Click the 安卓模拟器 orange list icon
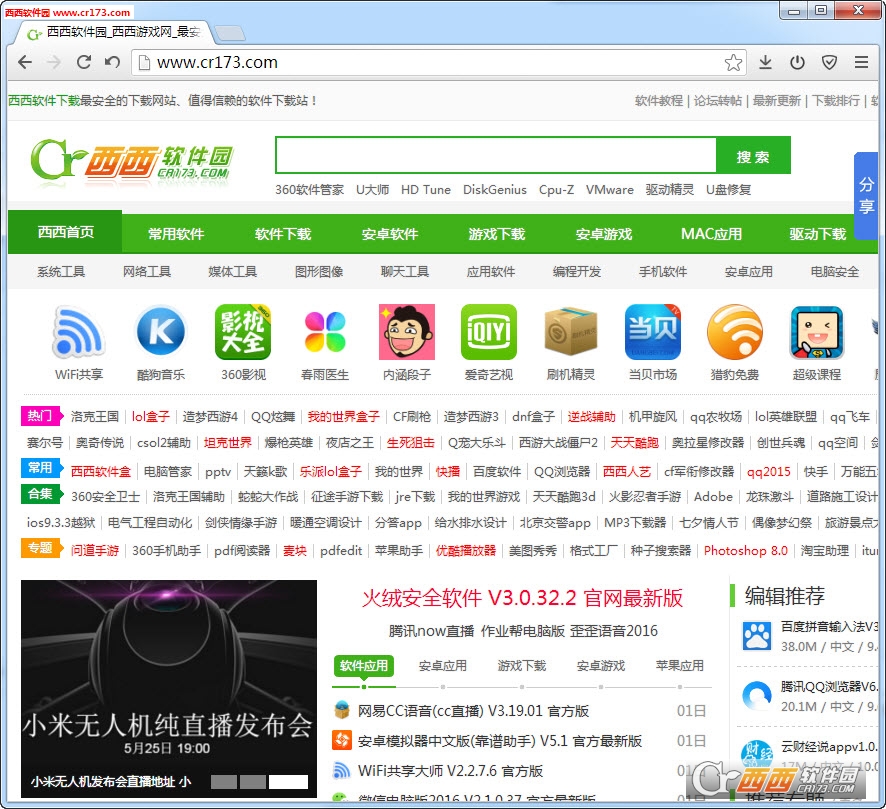Screen dimensions: 886x809 (342, 740)
